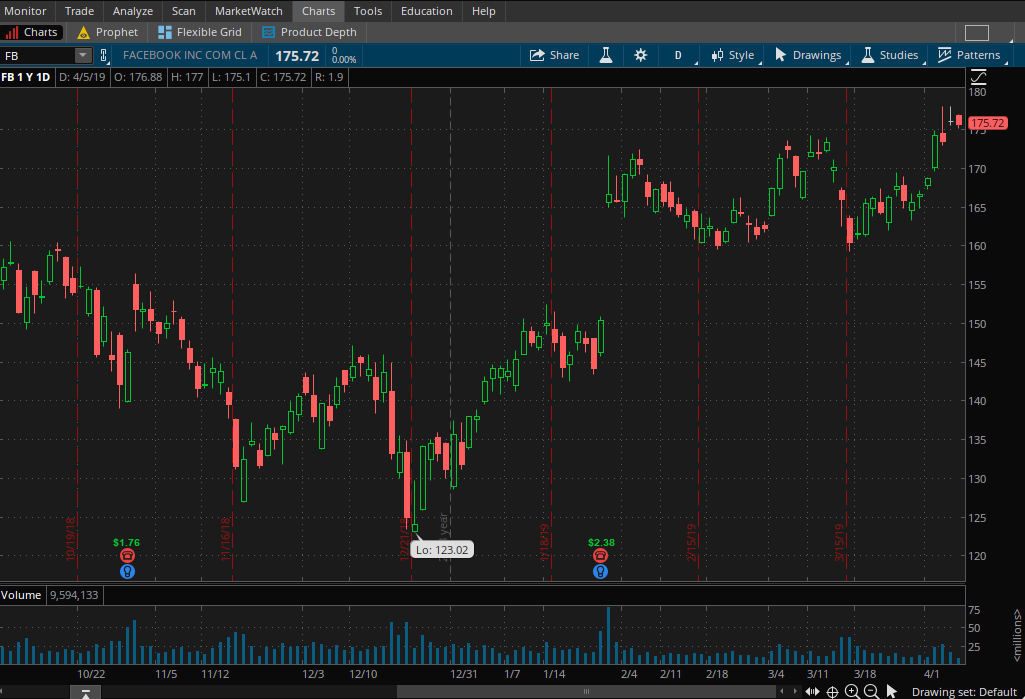Click the zoom in magnifier
The width and height of the screenshot is (1025, 699).
click(852, 692)
